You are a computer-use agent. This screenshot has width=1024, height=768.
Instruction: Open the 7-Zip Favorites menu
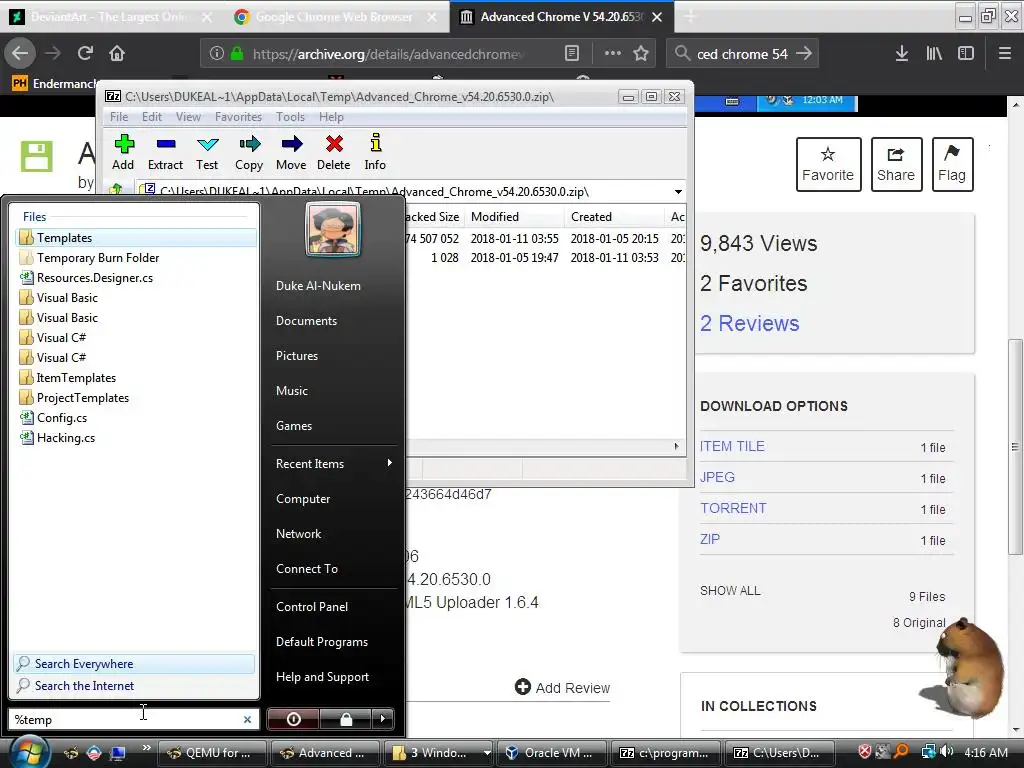click(x=238, y=117)
